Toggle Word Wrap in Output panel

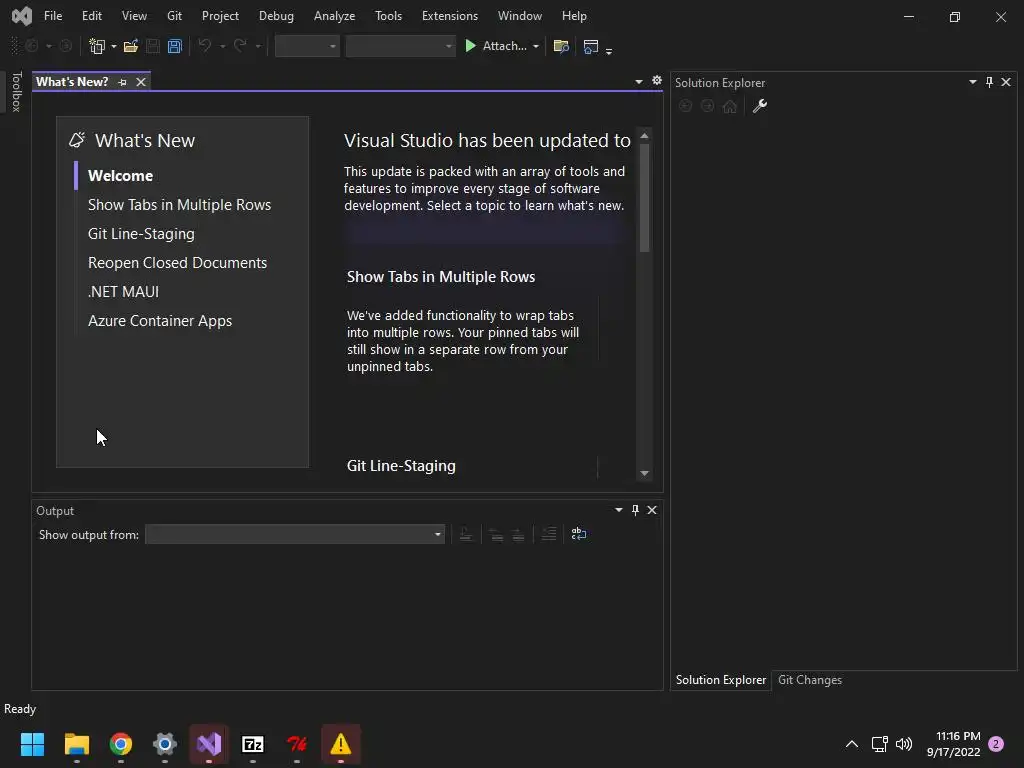(x=579, y=534)
